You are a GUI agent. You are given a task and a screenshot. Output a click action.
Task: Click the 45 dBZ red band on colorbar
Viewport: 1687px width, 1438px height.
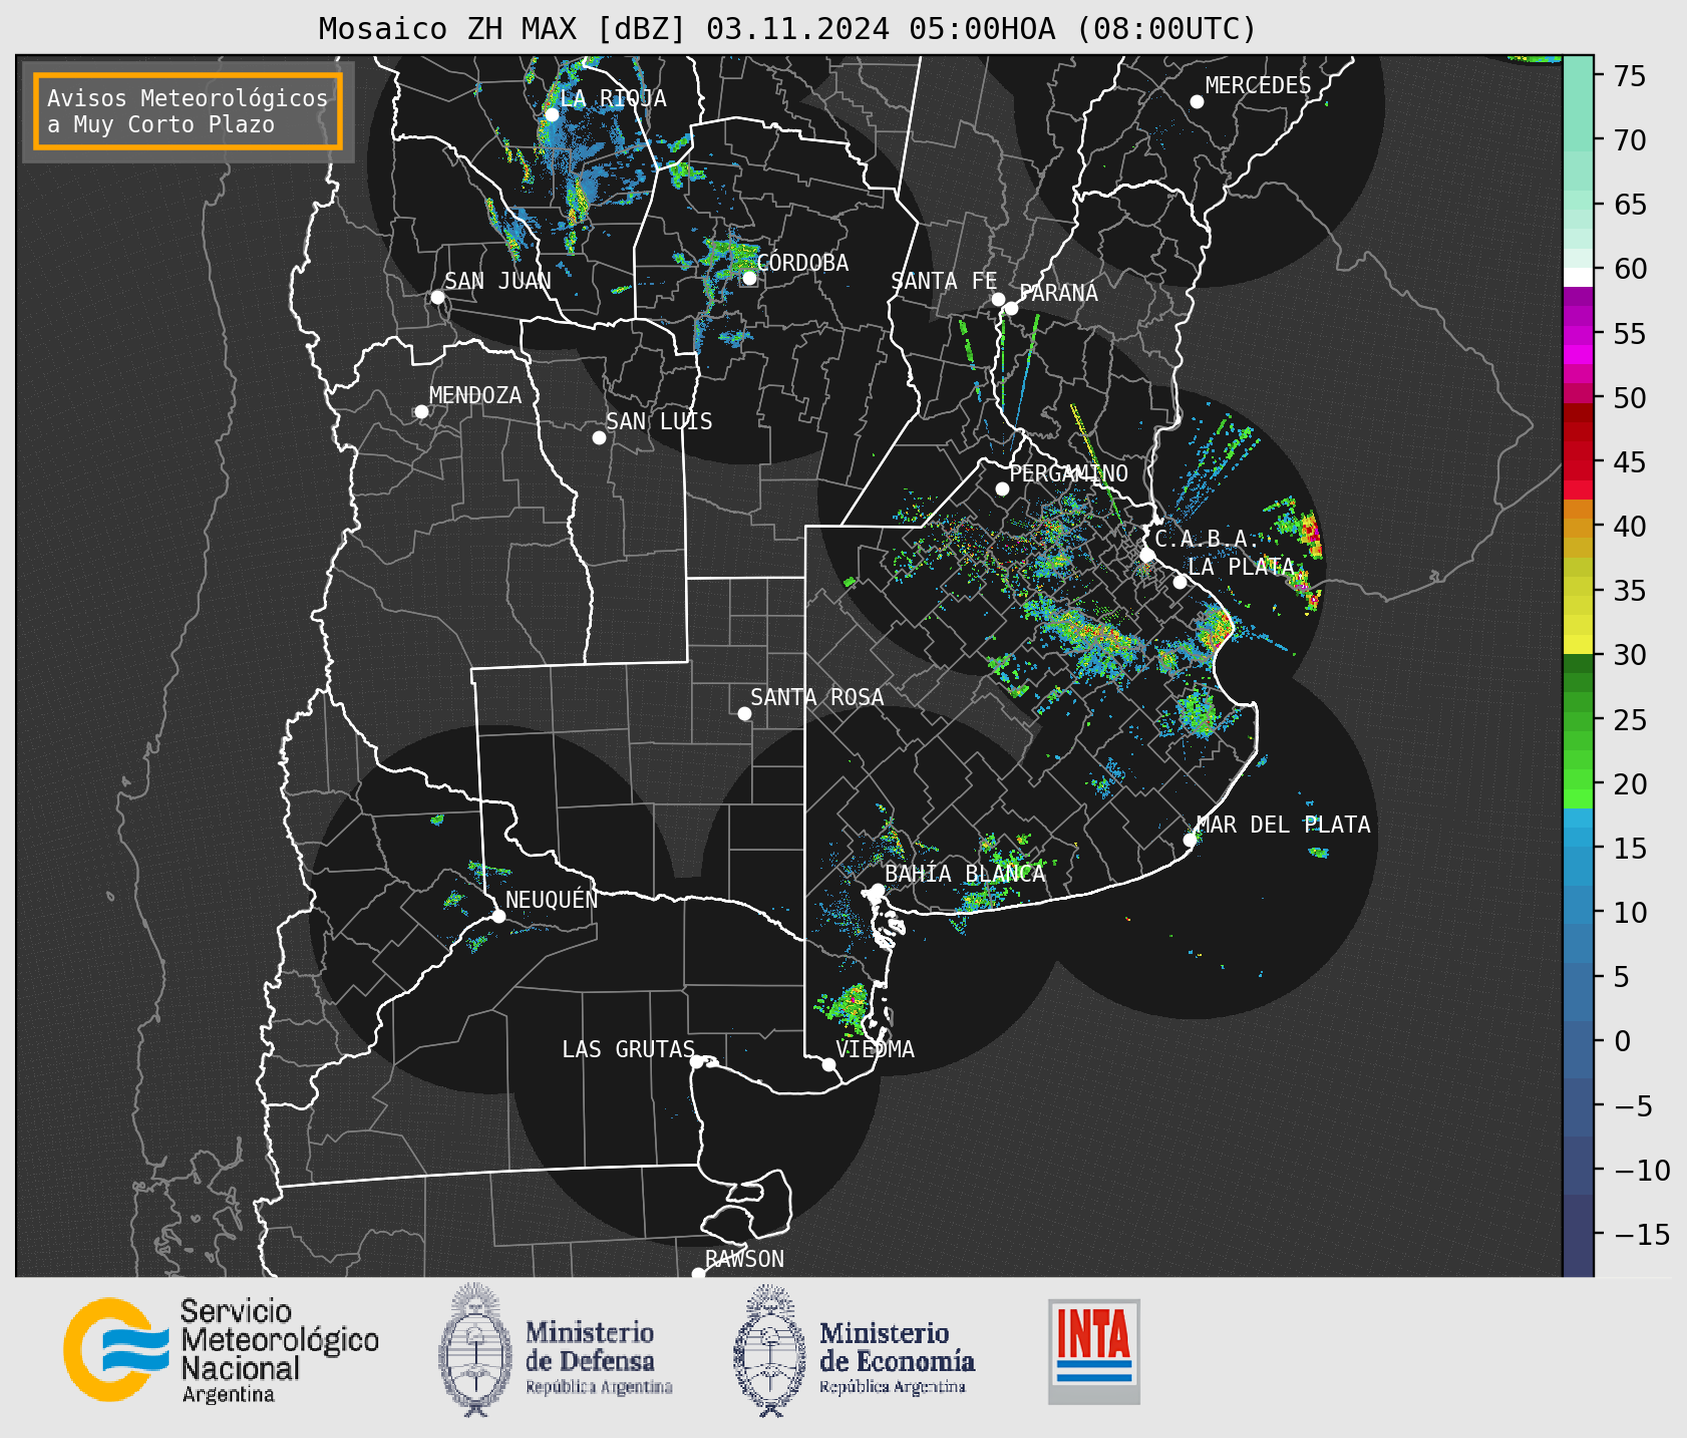[1577, 463]
